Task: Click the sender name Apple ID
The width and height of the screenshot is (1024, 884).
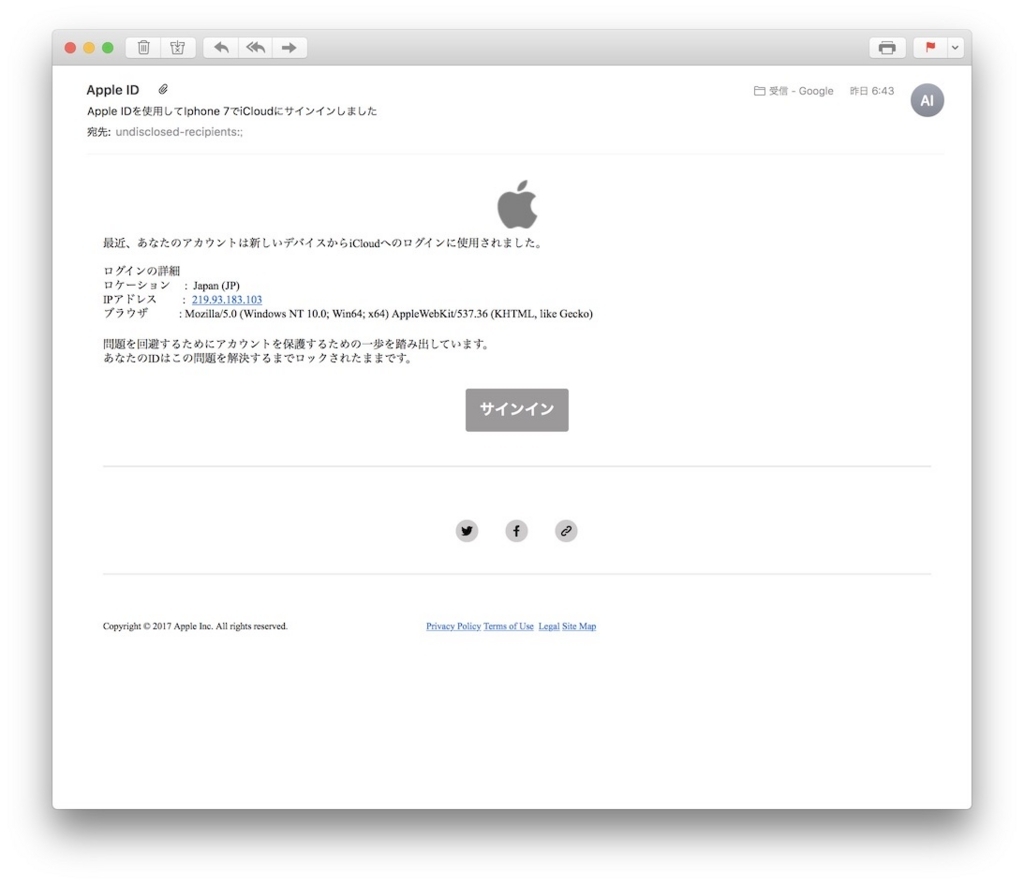Action: [113, 90]
